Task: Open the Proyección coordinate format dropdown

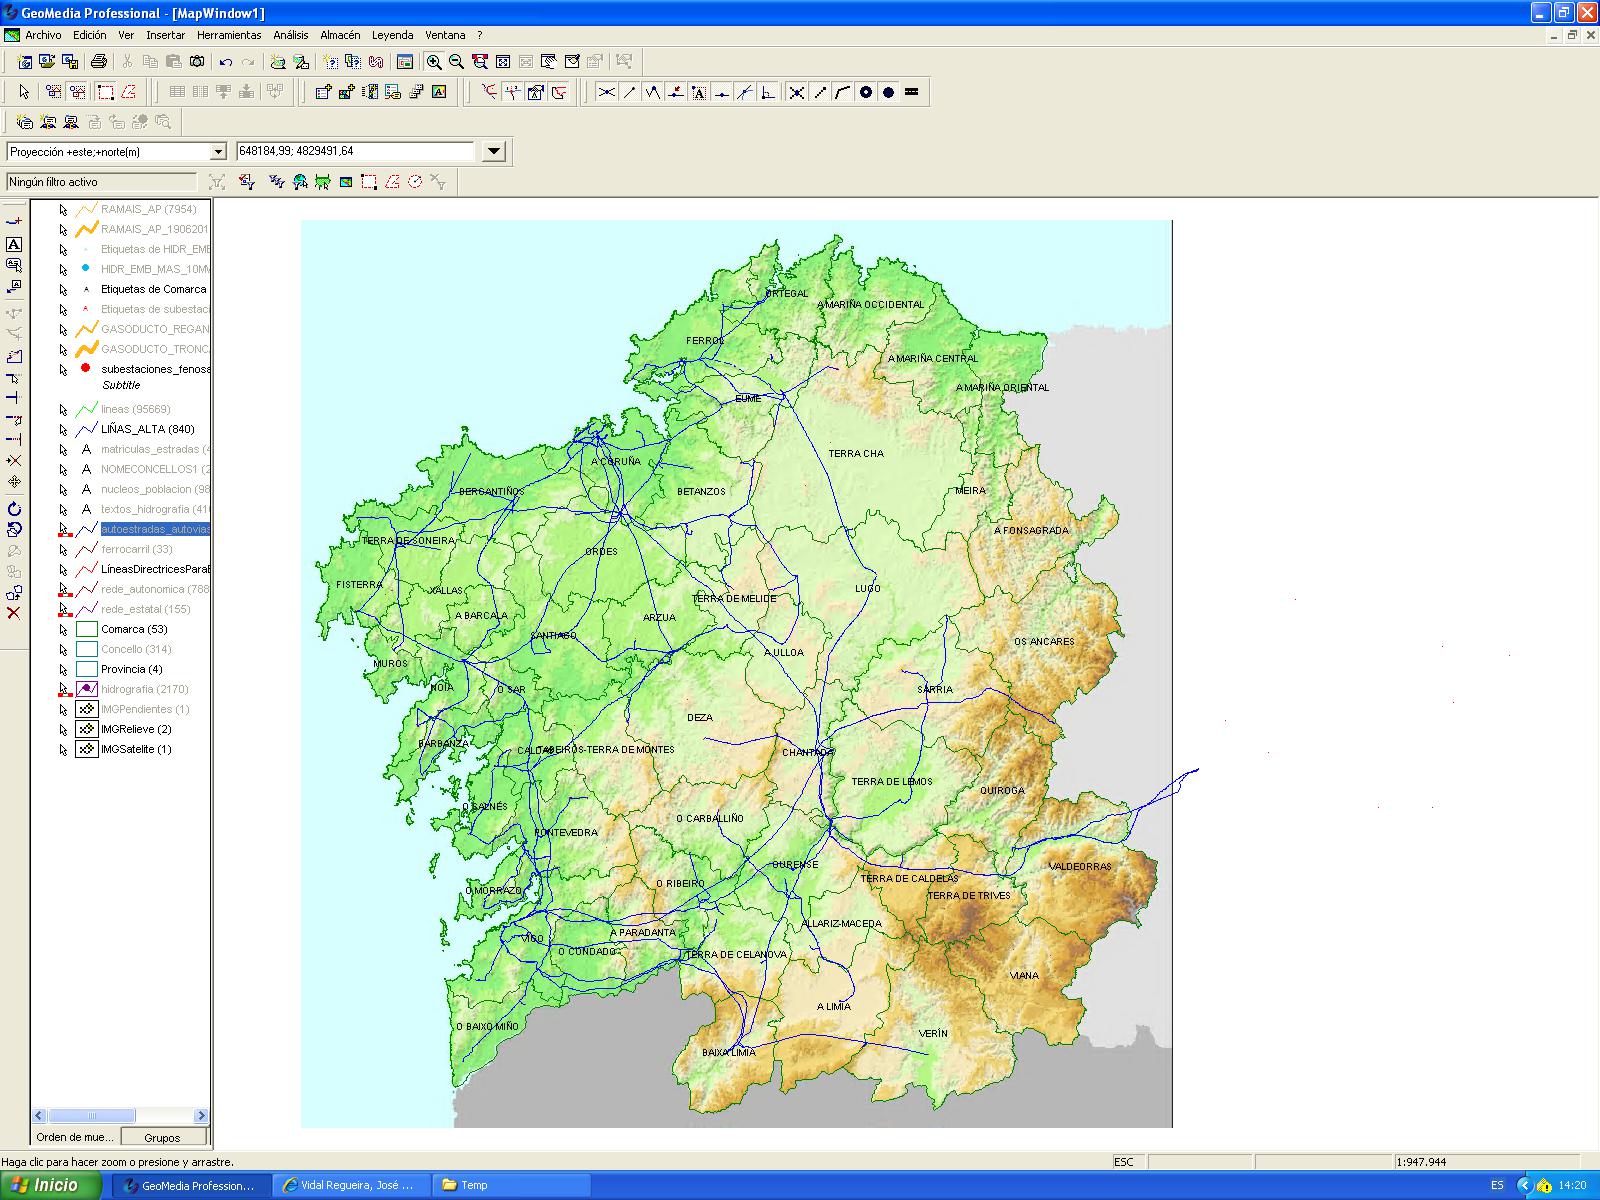Action: pyautogui.click(x=218, y=152)
